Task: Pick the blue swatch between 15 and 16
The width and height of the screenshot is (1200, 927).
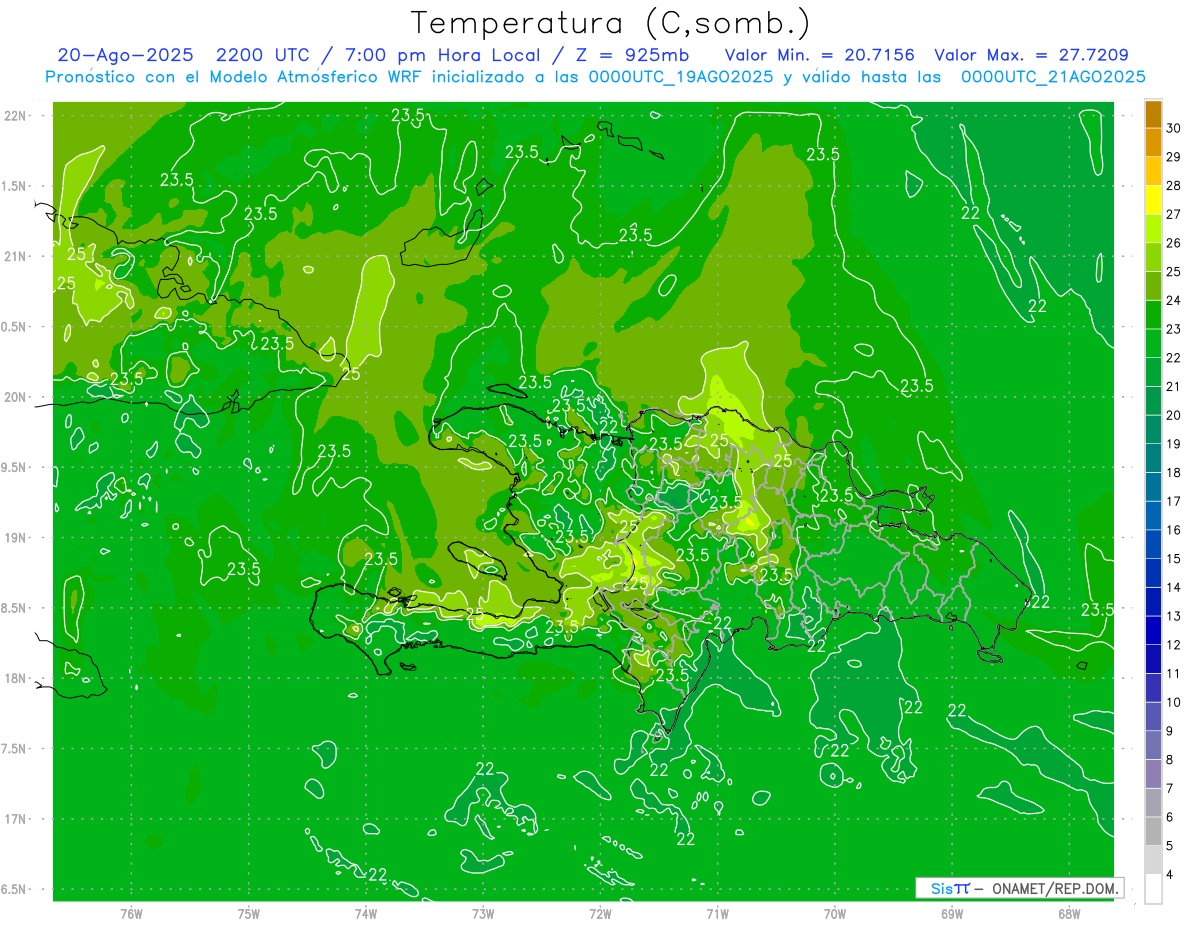Action: pos(1153,544)
